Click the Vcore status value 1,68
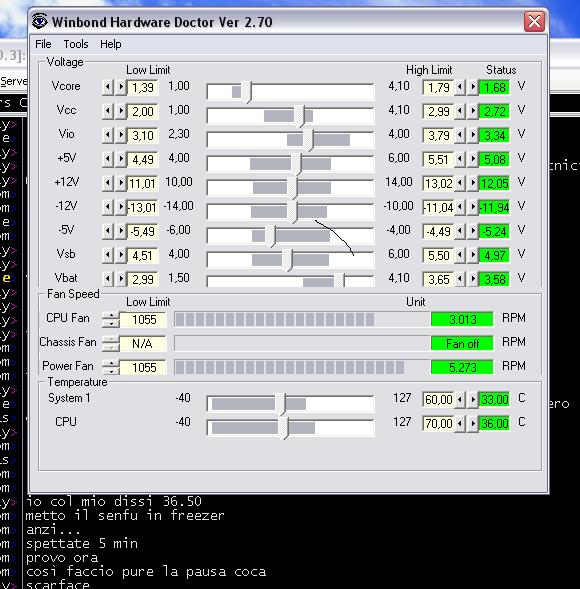This screenshot has height=589, width=580. click(494, 88)
